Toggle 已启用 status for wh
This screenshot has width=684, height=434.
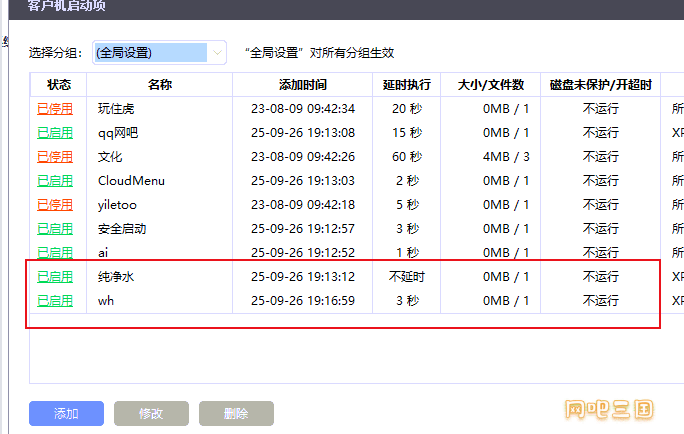[55, 300]
